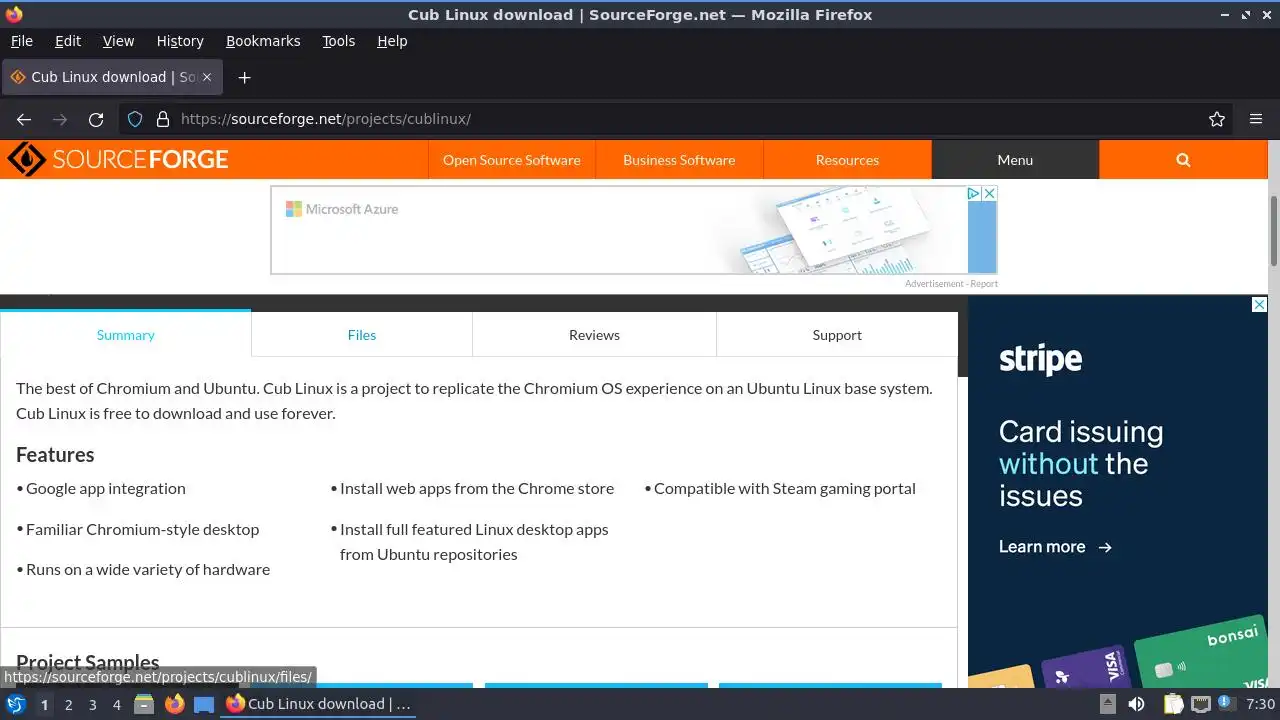Open the Firefox hamburger application menu
Image resolution: width=1280 pixels, height=720 pixels.
[x=1256, y=119]
